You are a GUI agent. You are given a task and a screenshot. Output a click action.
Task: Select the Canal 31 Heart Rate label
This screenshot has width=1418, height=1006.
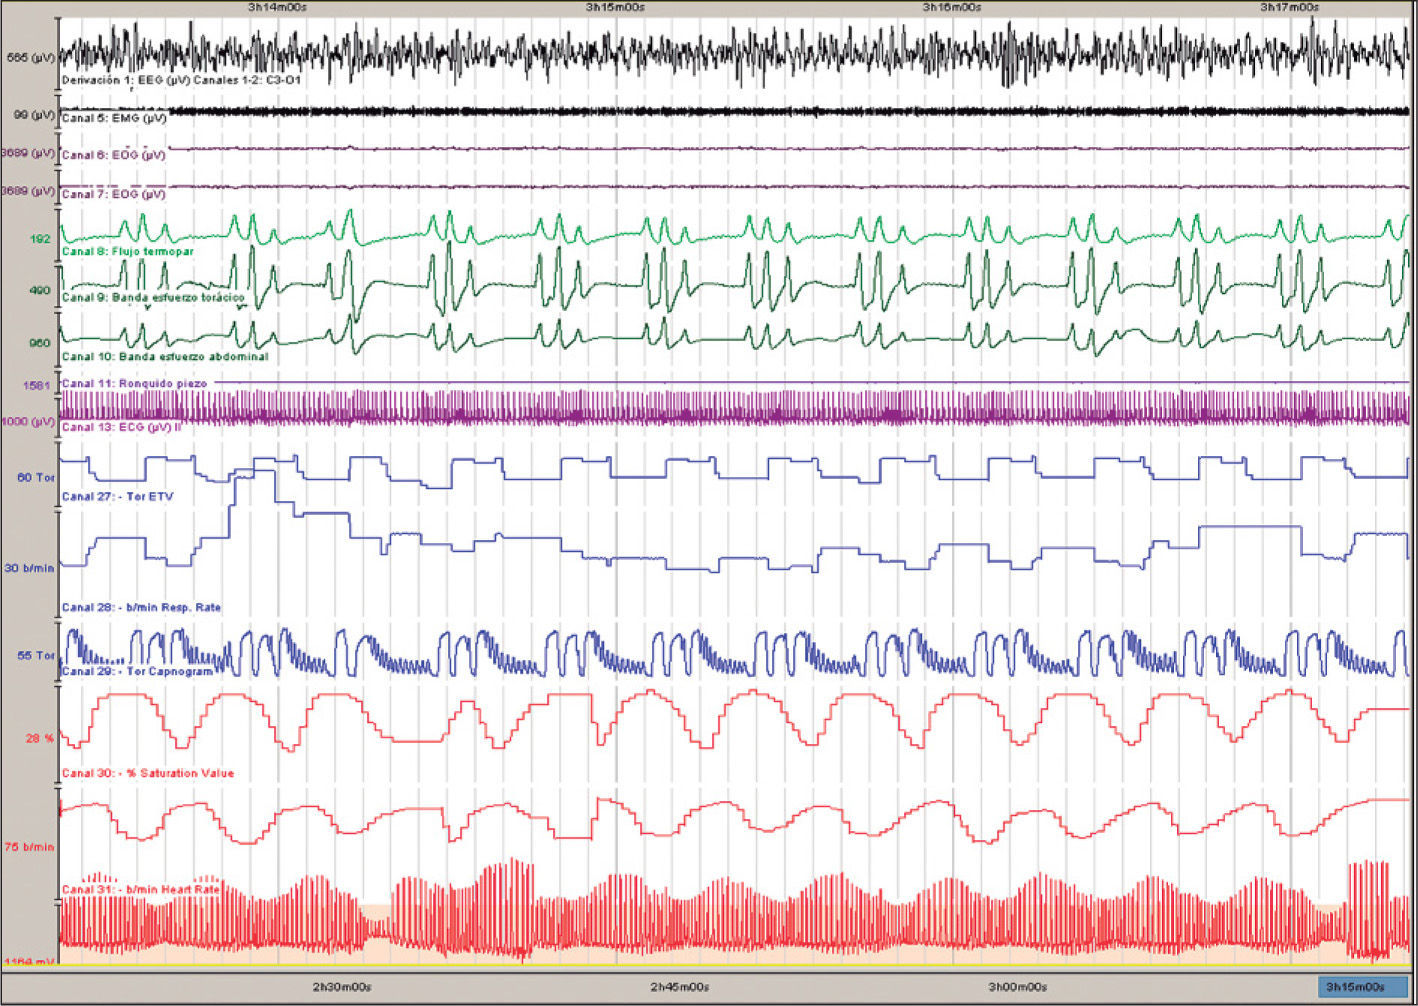(x=140, y=889)
